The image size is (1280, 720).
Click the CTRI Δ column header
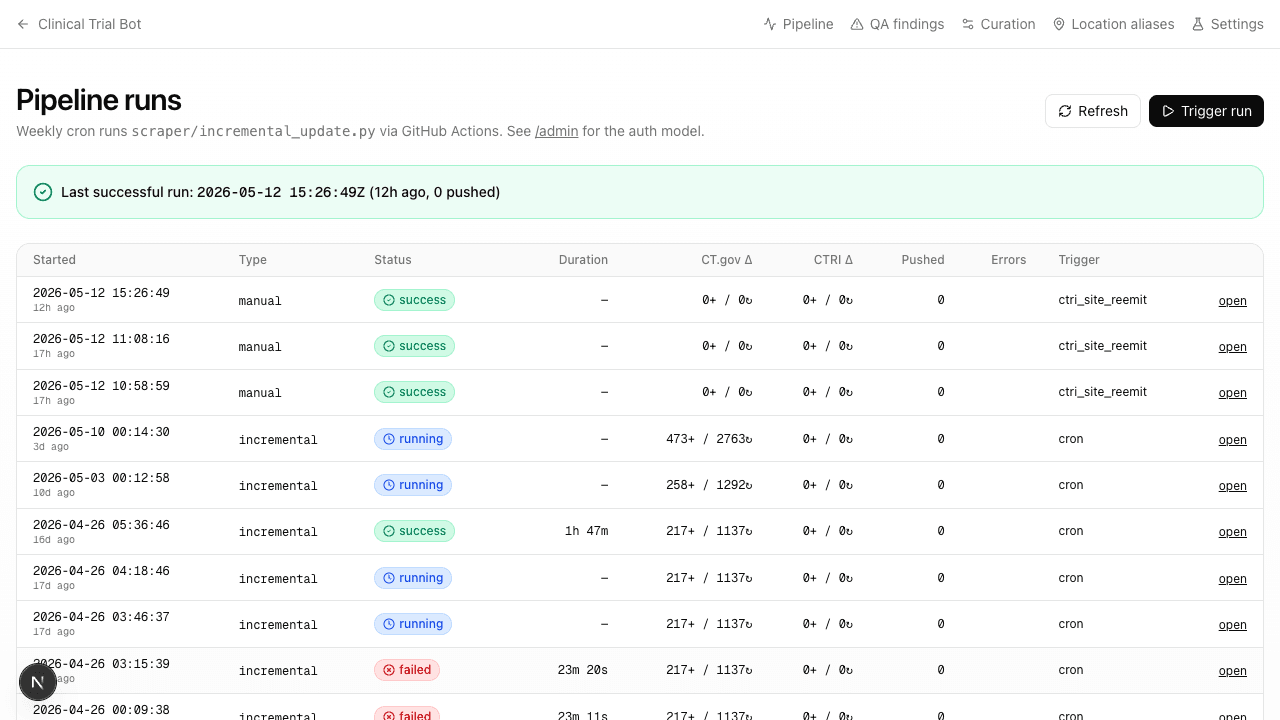click(833, 260)
